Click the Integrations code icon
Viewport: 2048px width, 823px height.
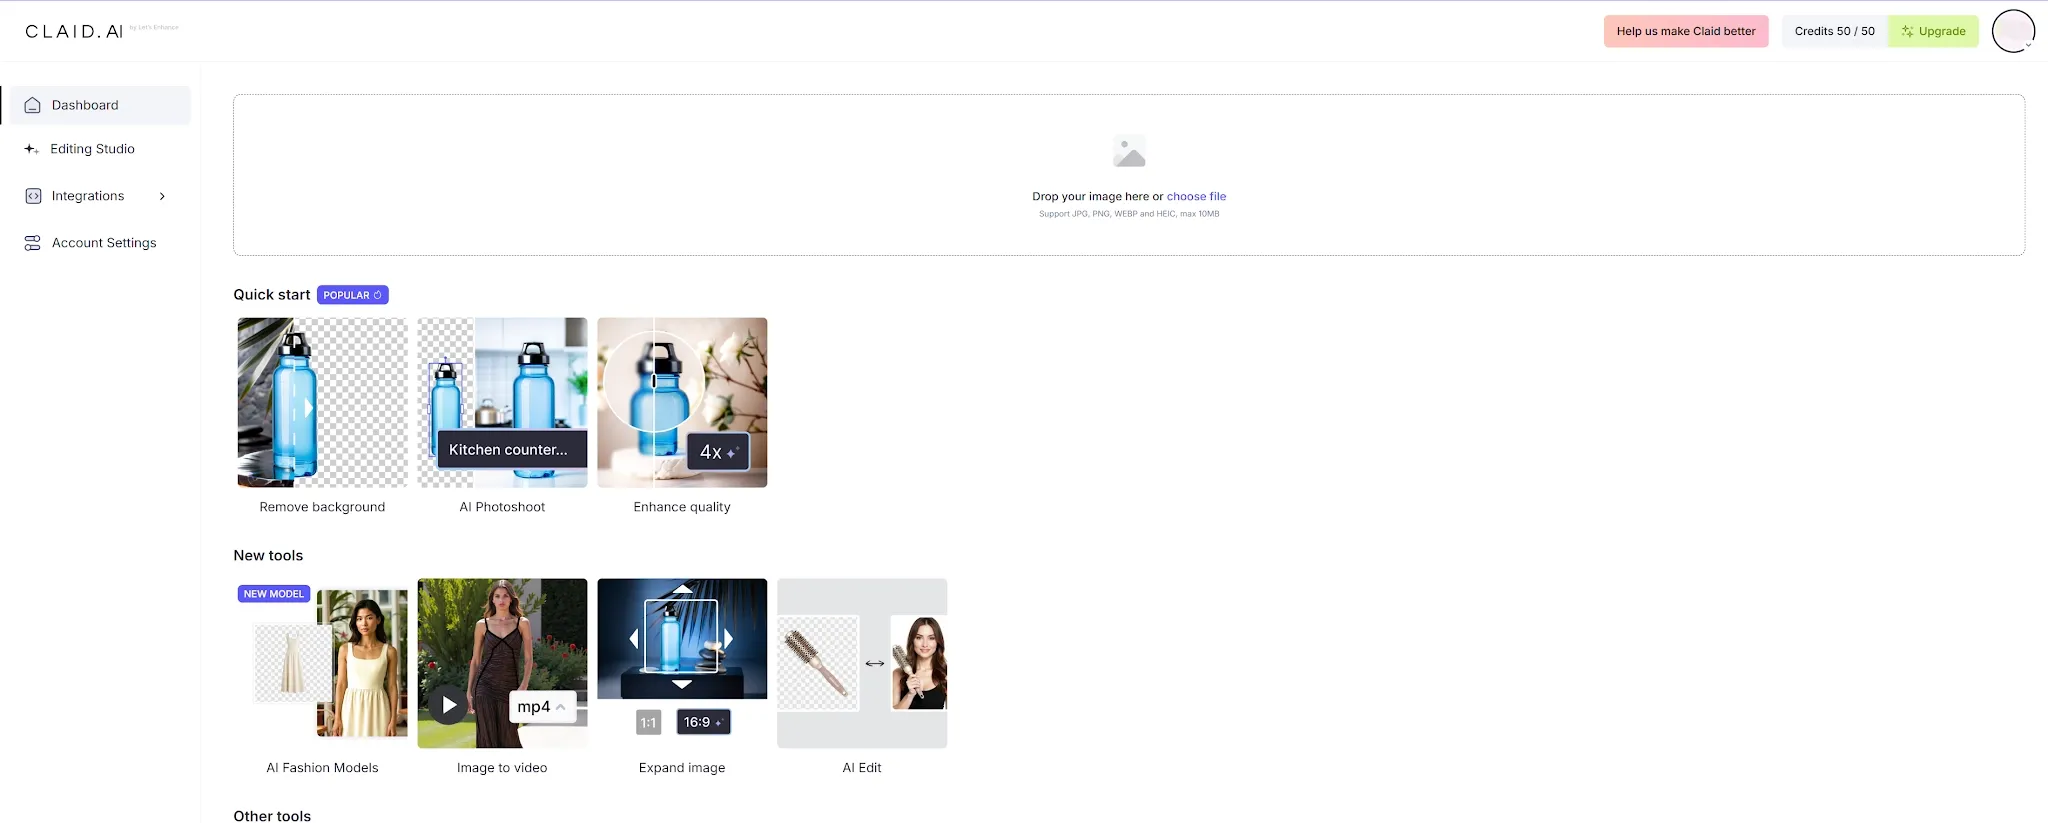pos(33,196)
